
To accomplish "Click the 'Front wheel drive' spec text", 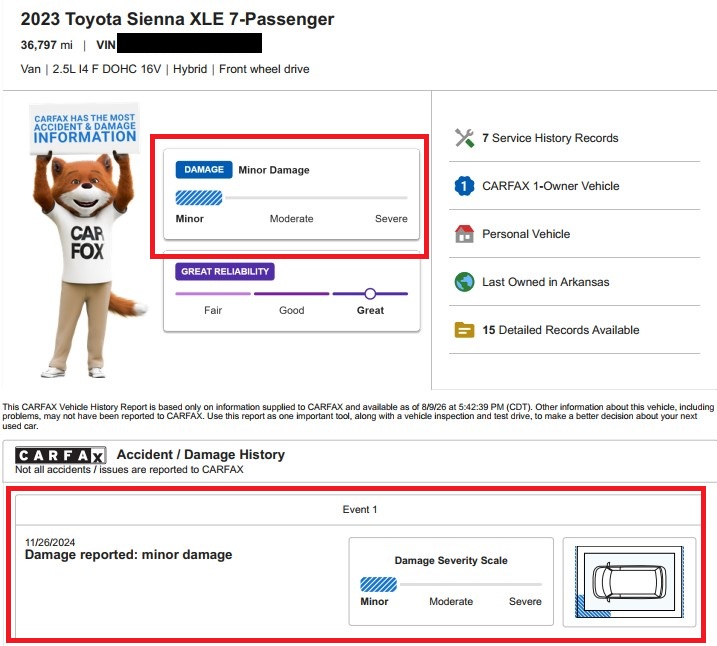I will coord(264,69).
